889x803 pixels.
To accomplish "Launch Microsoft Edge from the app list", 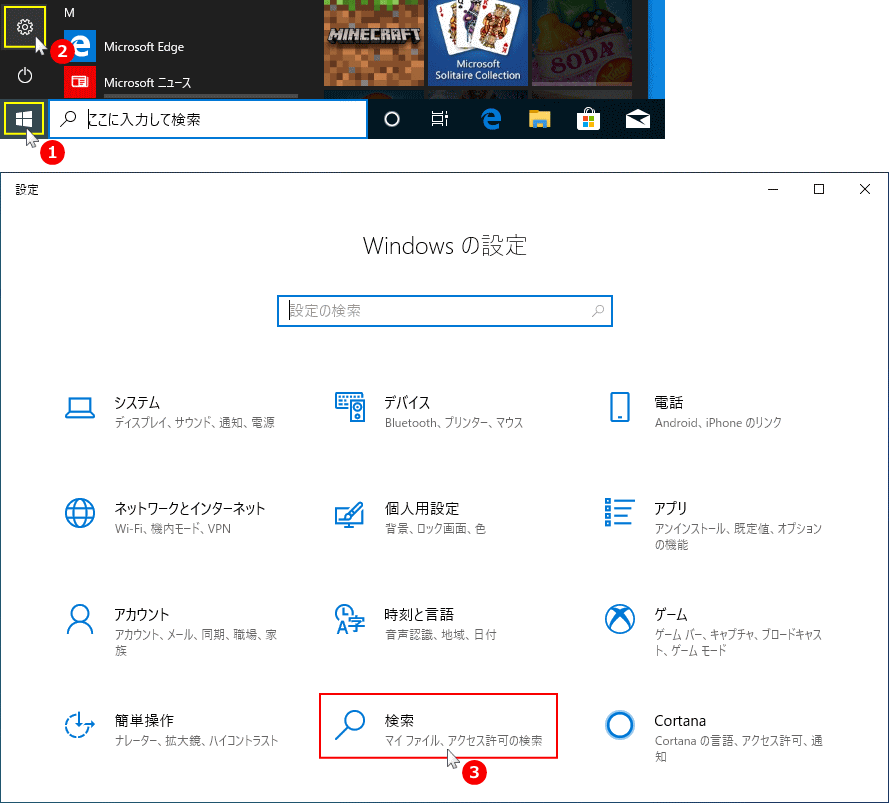I will pyautogui.click(x=80, y=47).
